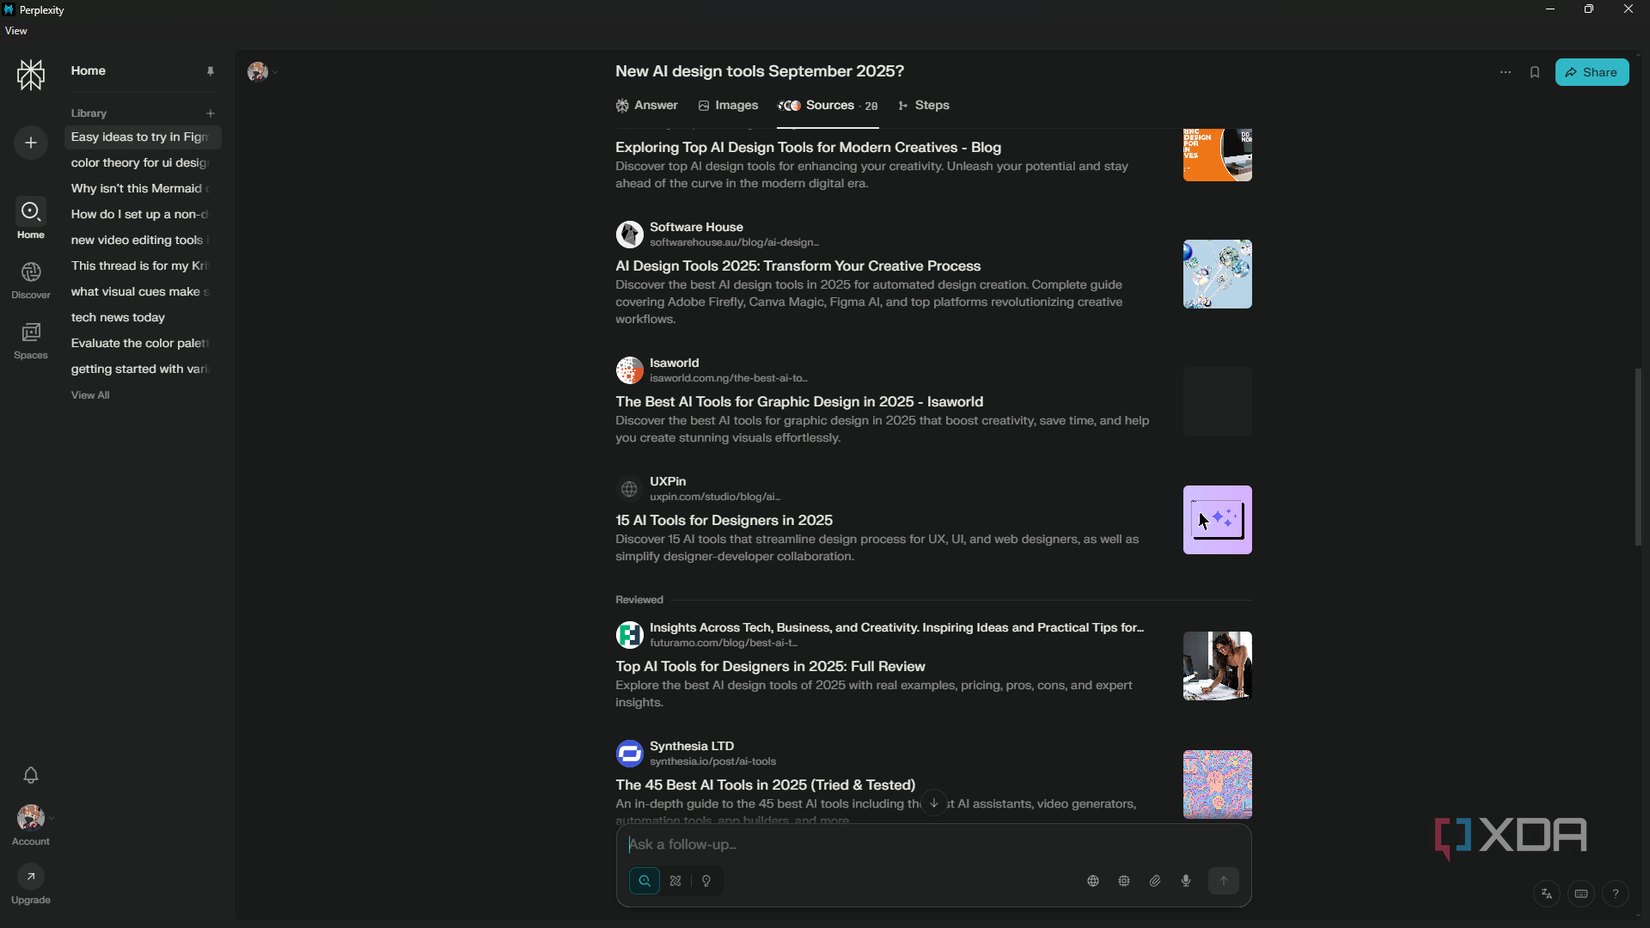This screenshot has height=928, width=1650.
Task: Open the Synthesia source thumbnail
Action: coord(1217,785)
